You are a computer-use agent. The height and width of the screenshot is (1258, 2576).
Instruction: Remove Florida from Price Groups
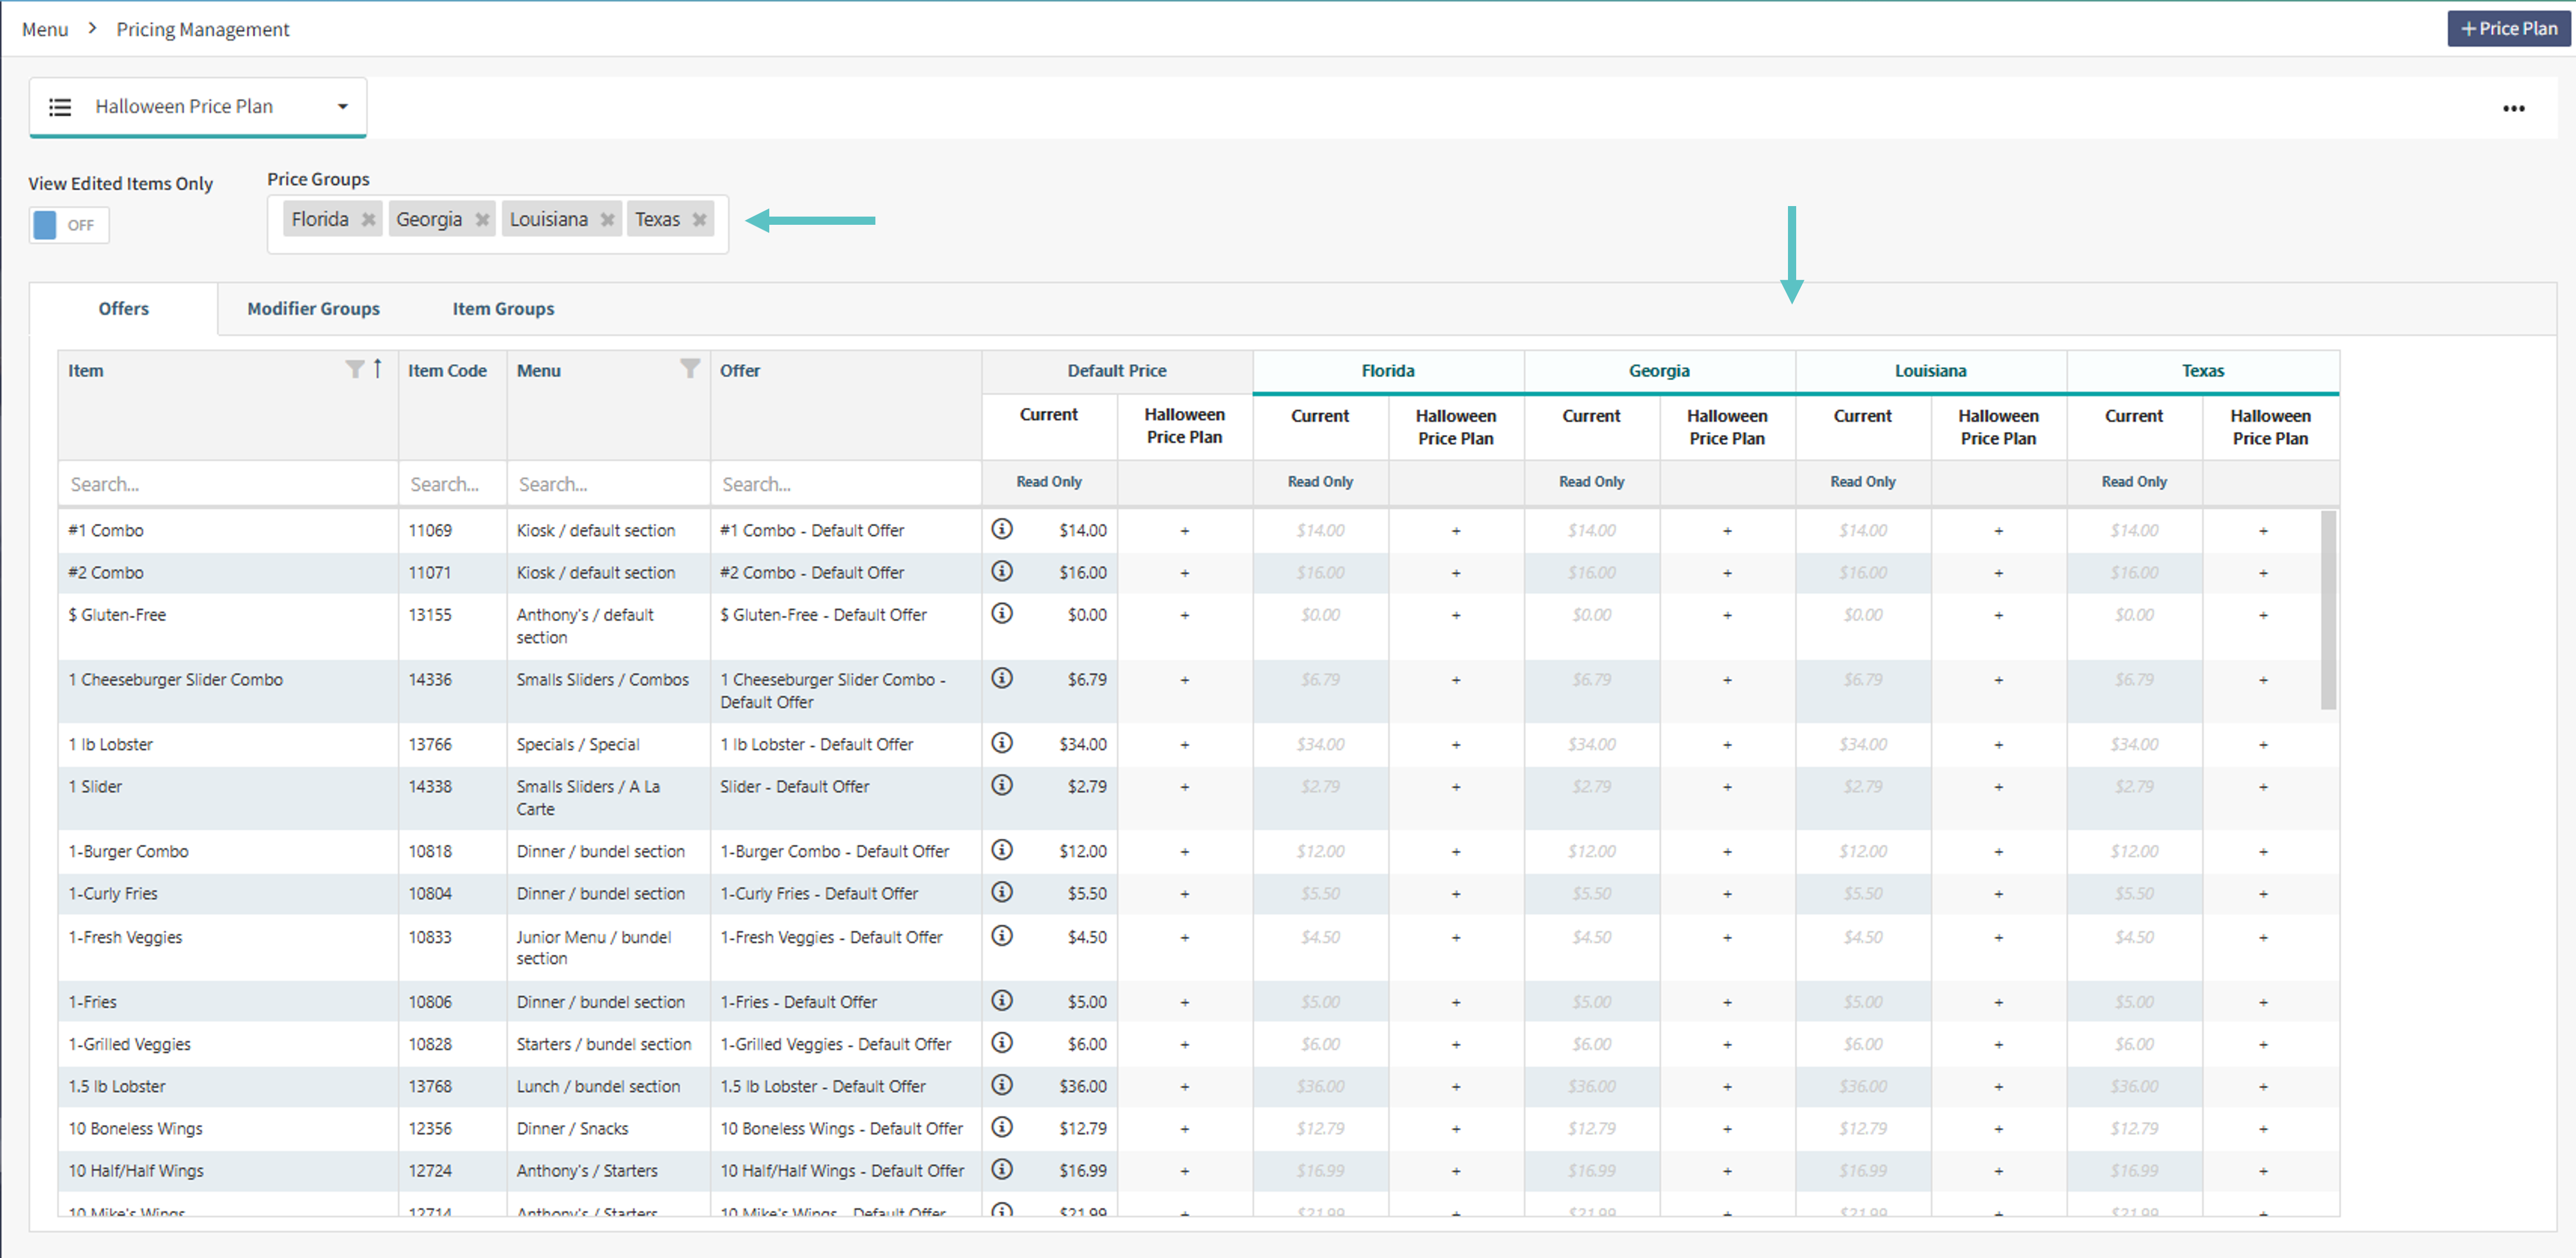click(368, 220)
